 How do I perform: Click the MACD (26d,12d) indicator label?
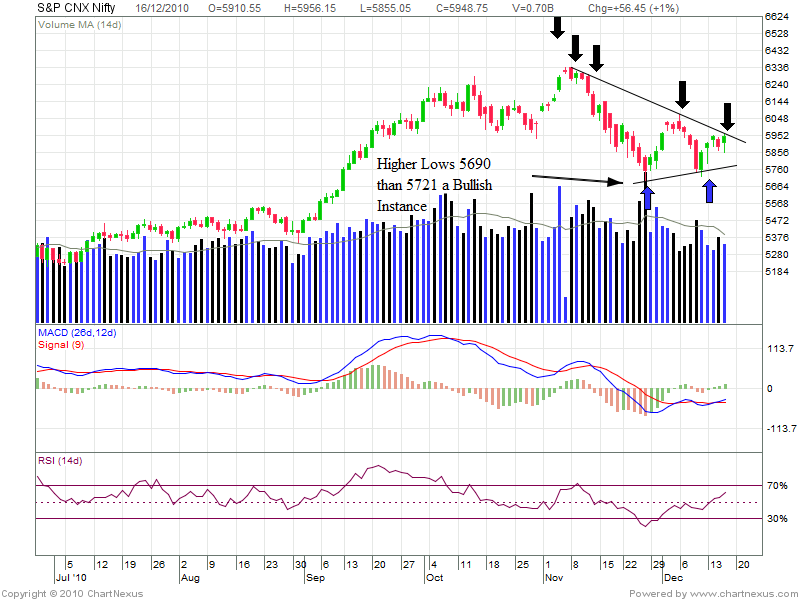click(x=78, y=333)
